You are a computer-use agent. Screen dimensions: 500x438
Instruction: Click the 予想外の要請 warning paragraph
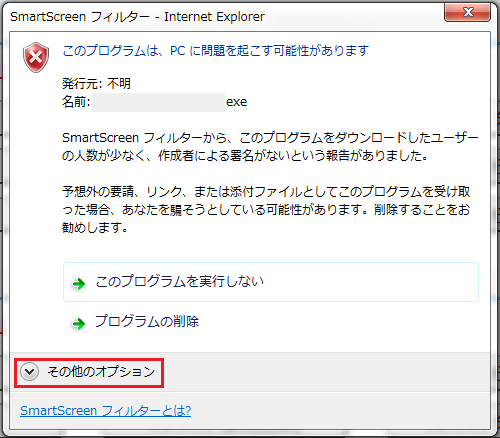(266, 210)
